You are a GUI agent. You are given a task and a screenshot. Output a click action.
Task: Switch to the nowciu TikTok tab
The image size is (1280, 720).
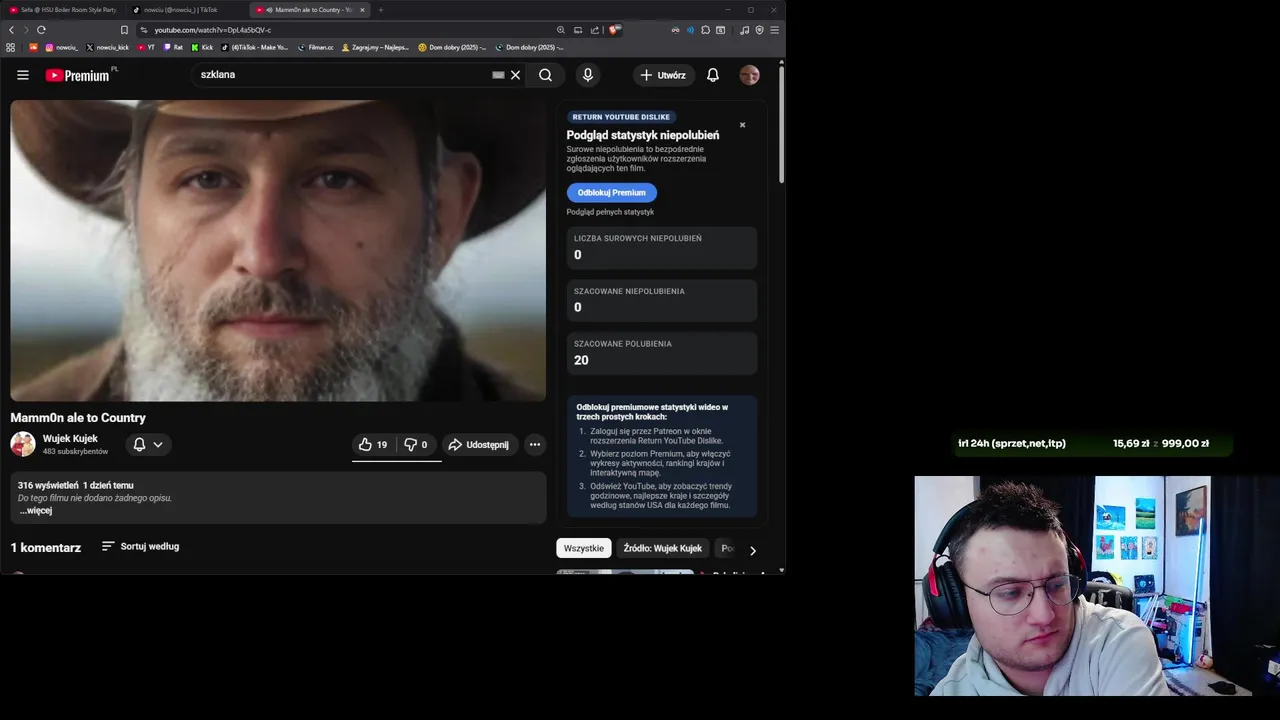point(186,10)
